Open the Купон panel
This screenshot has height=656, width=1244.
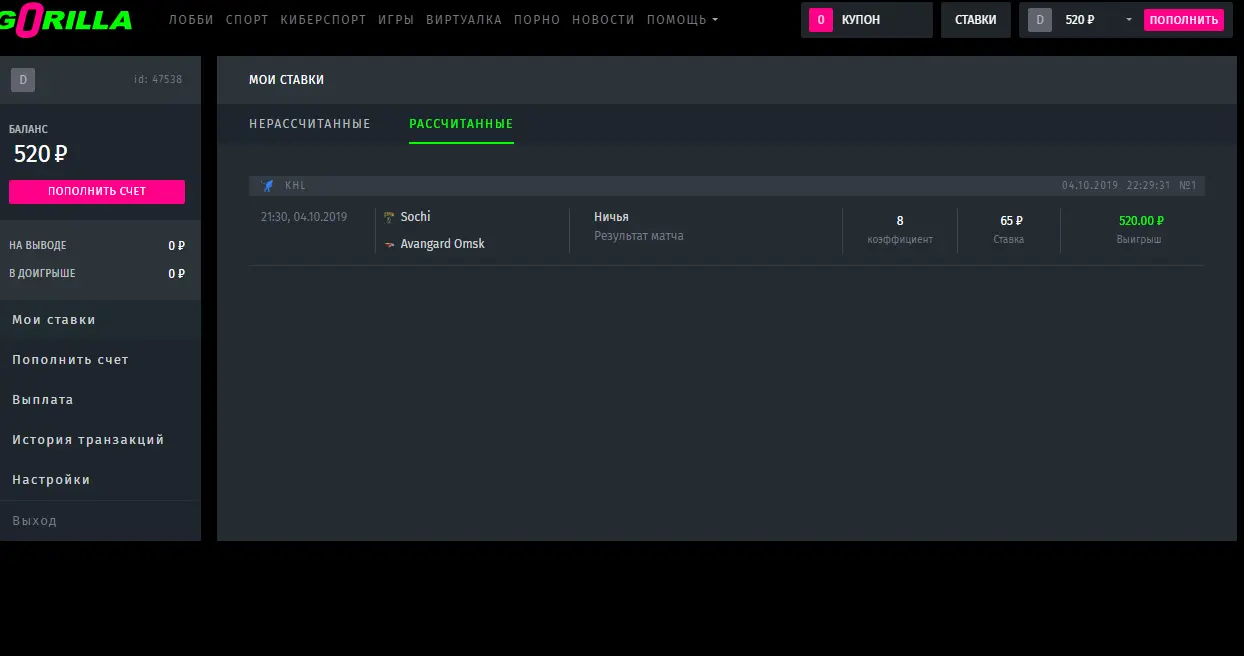point(866,20)
